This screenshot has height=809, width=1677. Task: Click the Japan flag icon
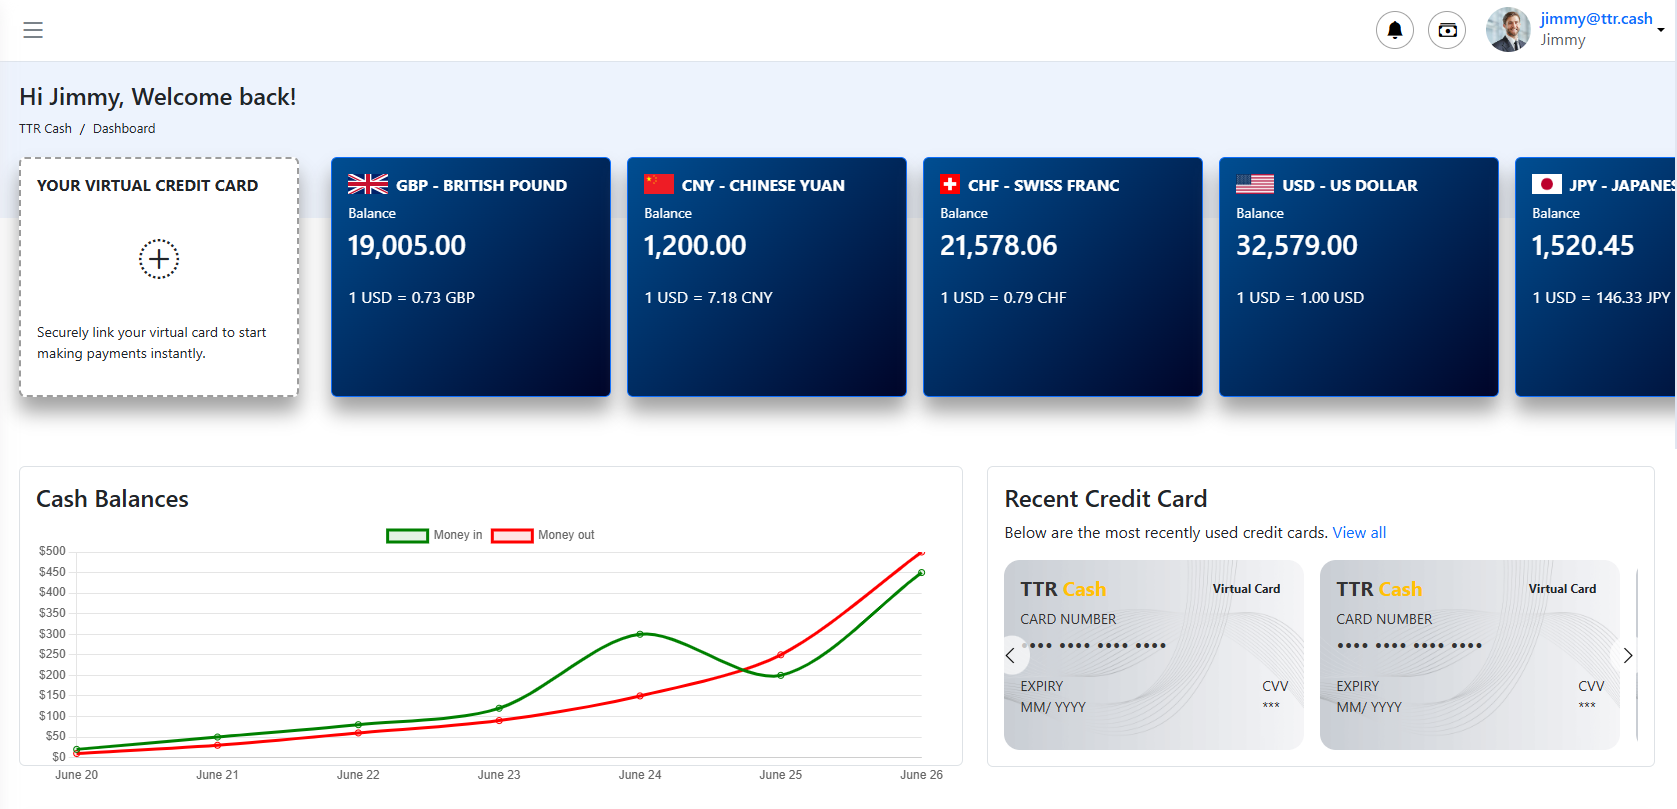pyautogui.click(x=1547, y=184)
